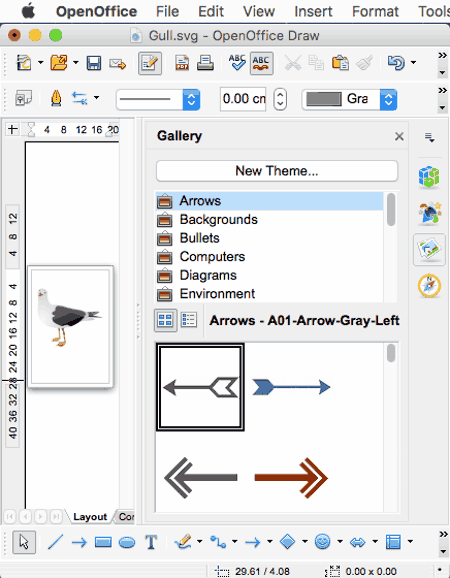The width and height of the screenshot is (450, 578).
Task: Open the Undo history dropdown arrow
Action: [x=414, y=63]
